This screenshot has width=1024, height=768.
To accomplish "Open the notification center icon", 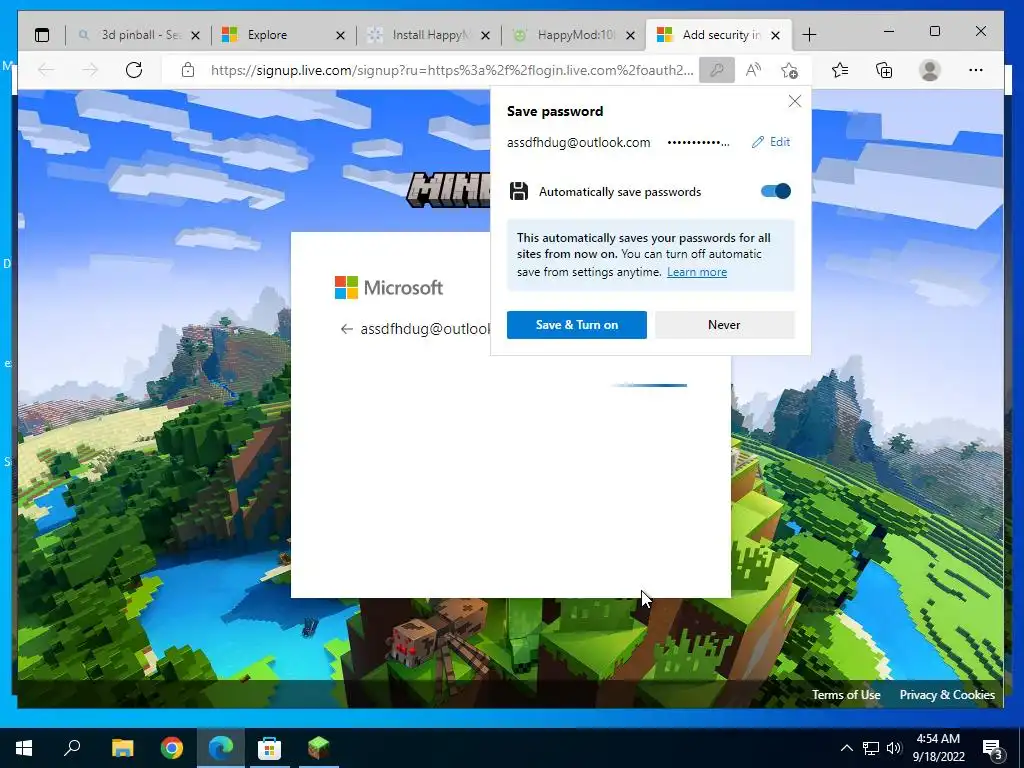I will pyautogui.click(x=993, y=748).
